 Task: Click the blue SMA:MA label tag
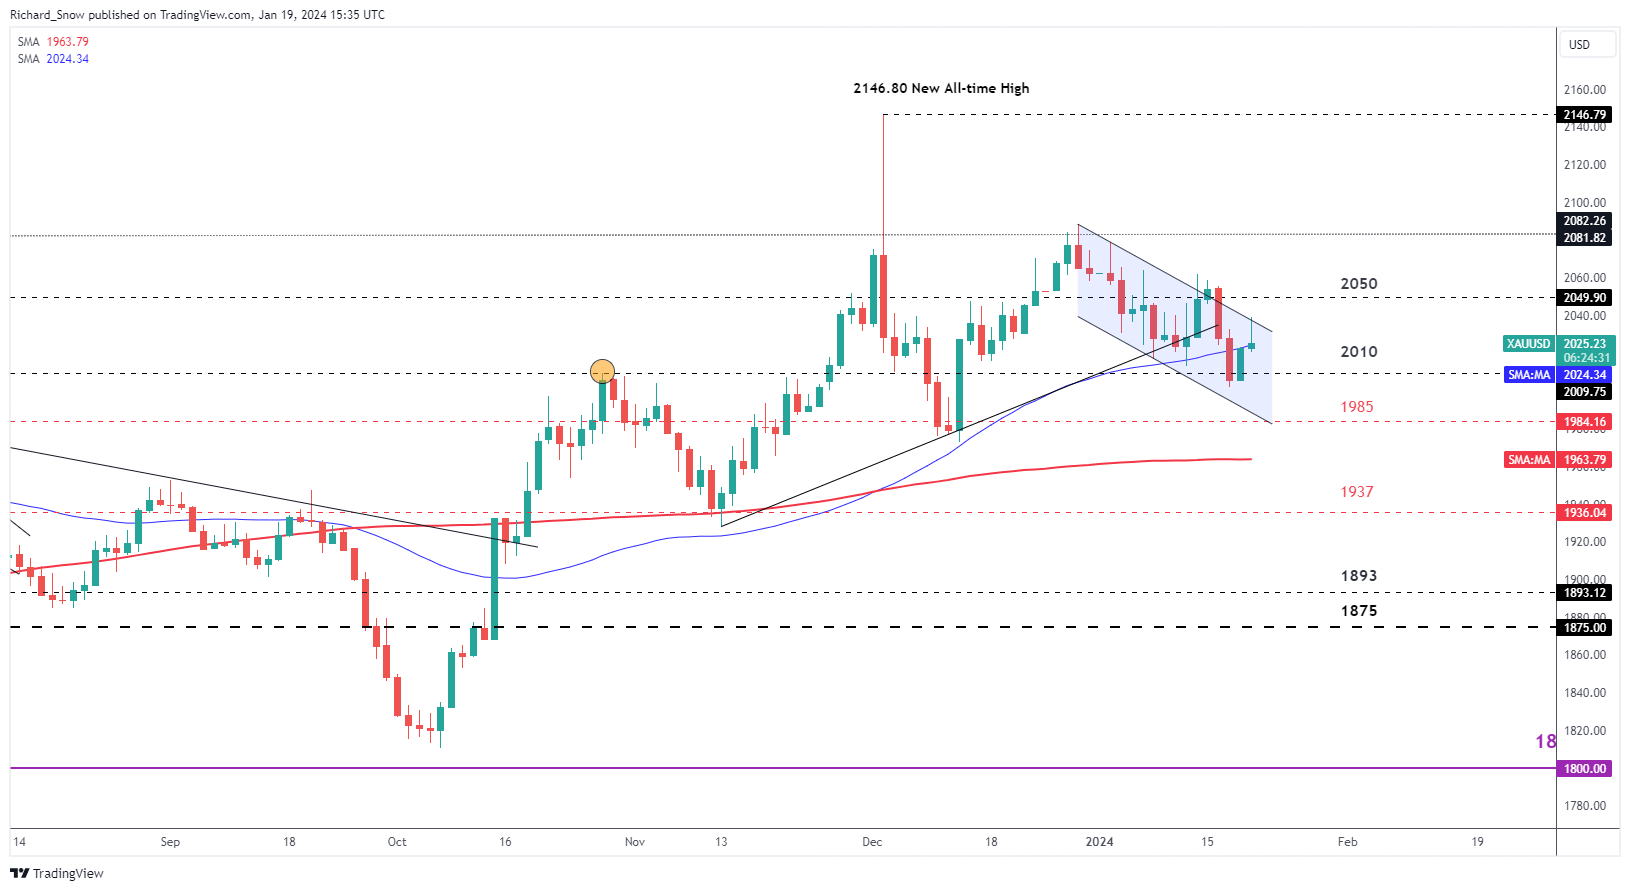pos(1529,375)
